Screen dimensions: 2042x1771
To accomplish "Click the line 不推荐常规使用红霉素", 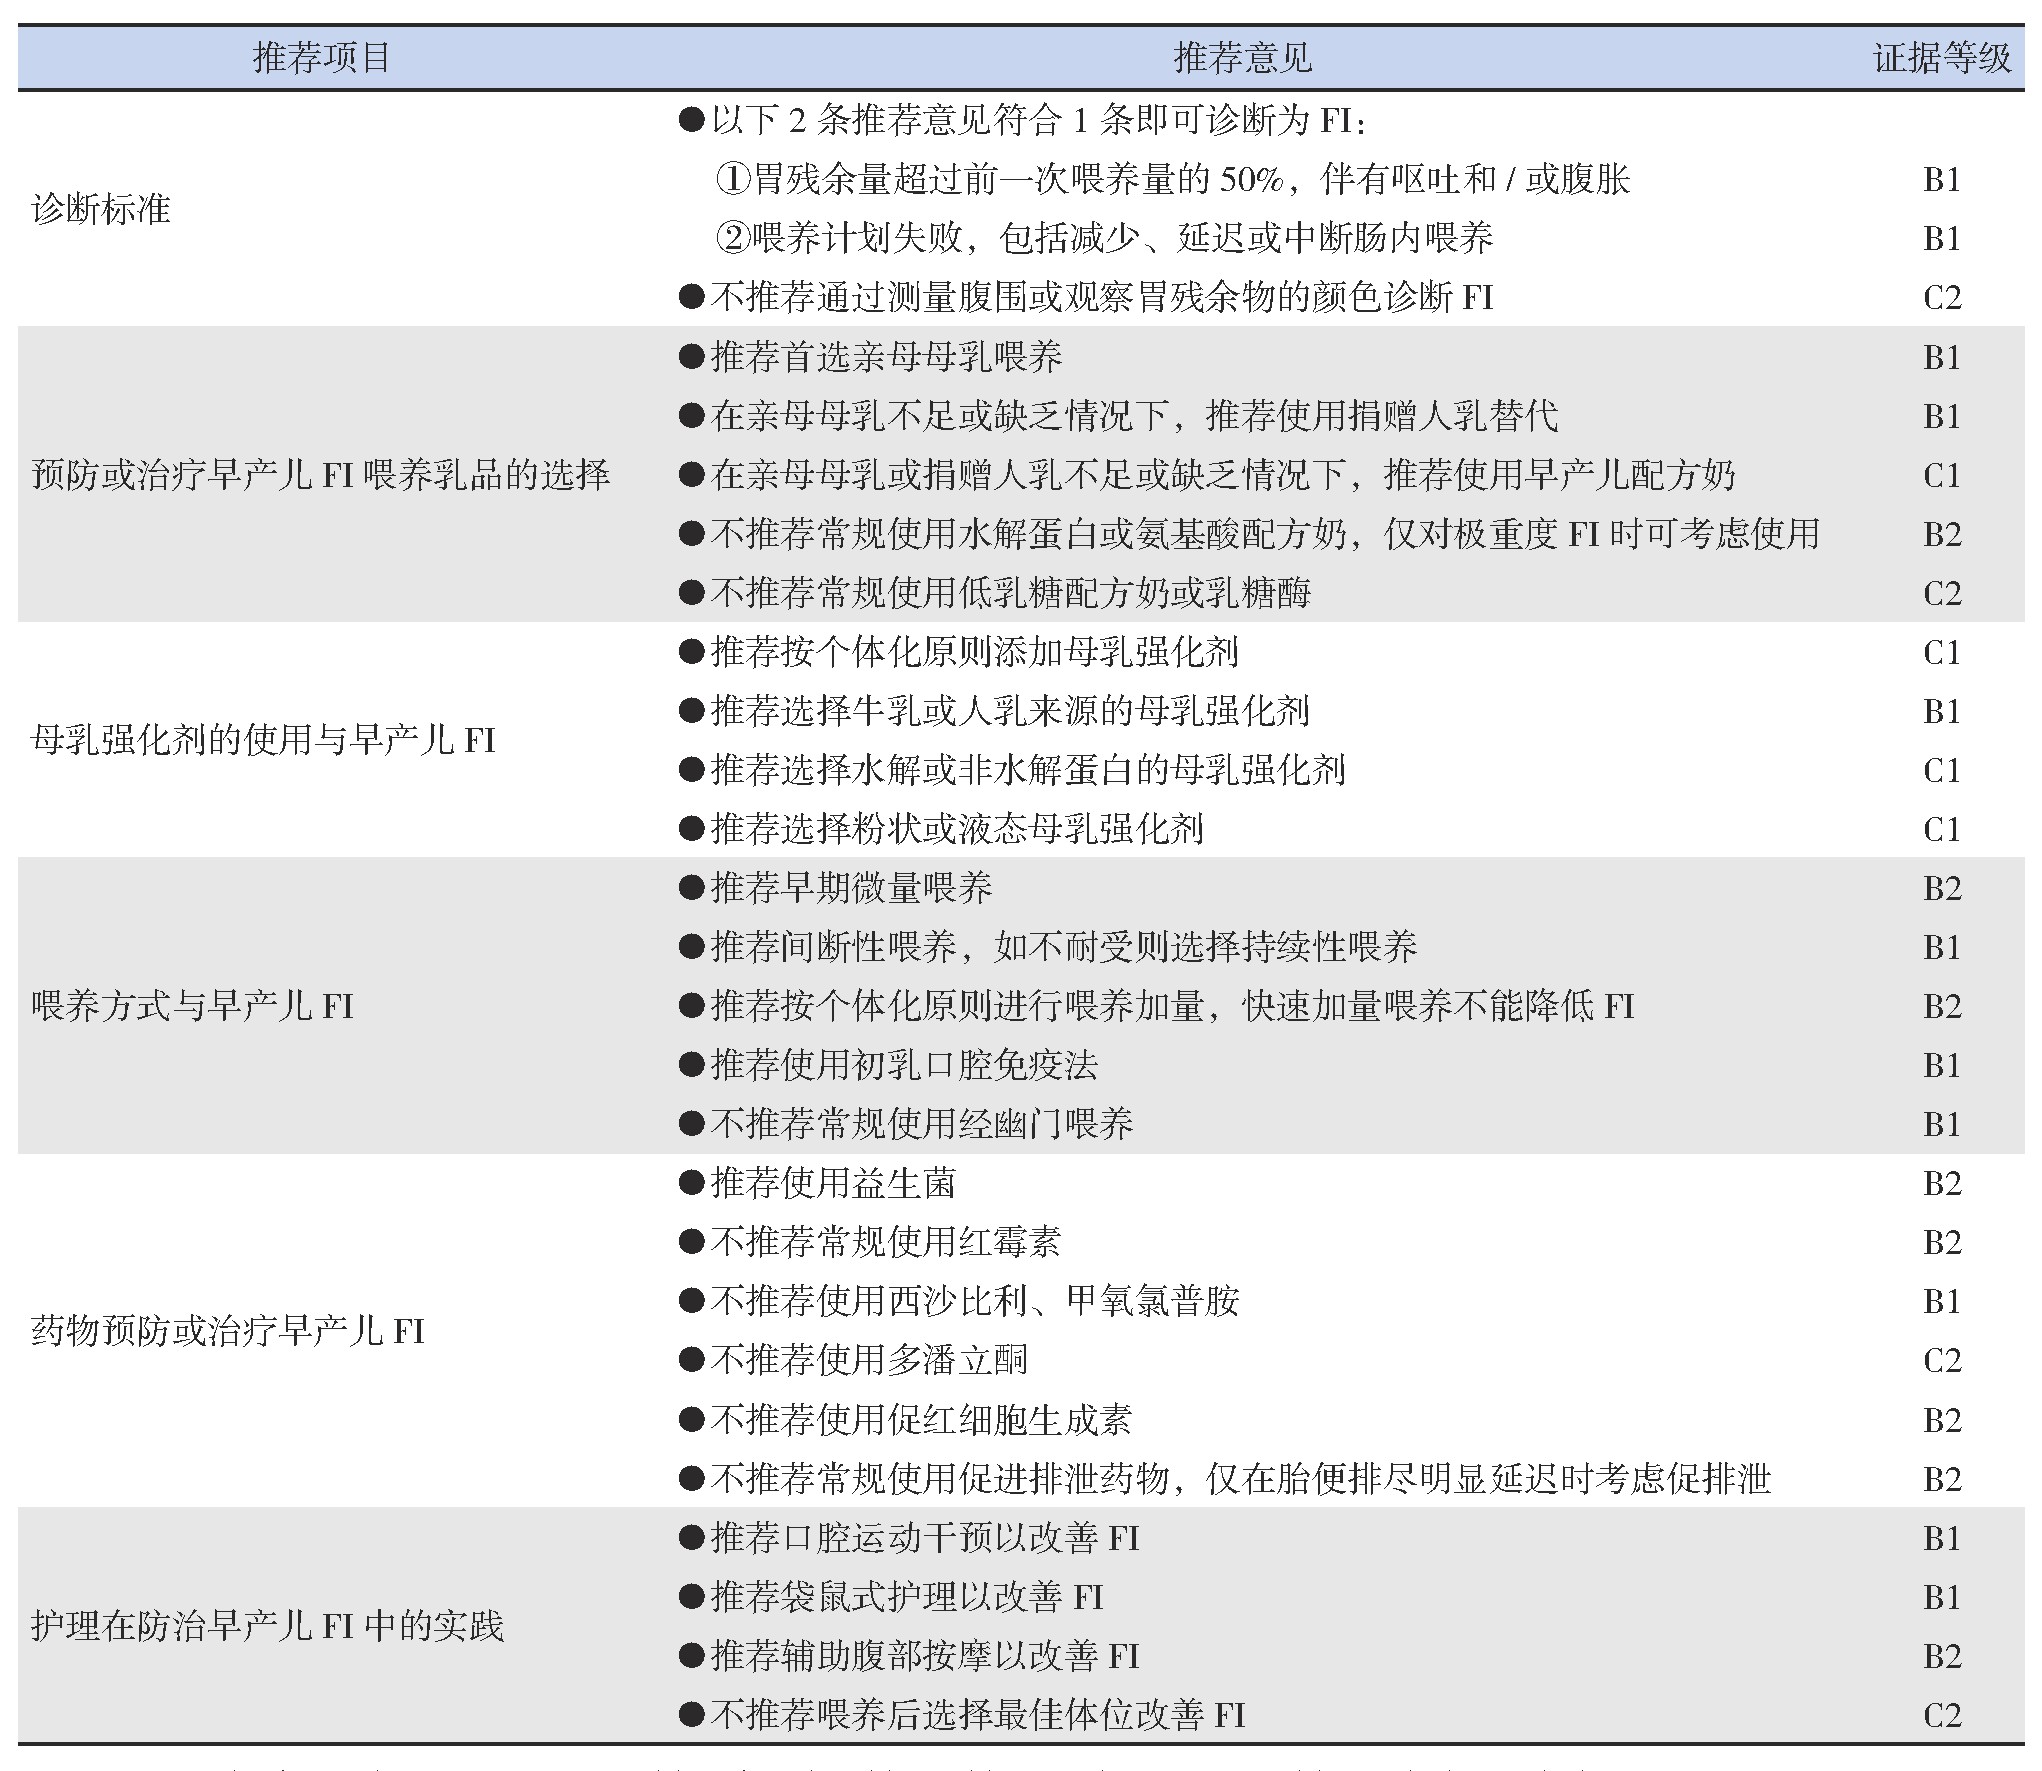I will point(870,1243).
